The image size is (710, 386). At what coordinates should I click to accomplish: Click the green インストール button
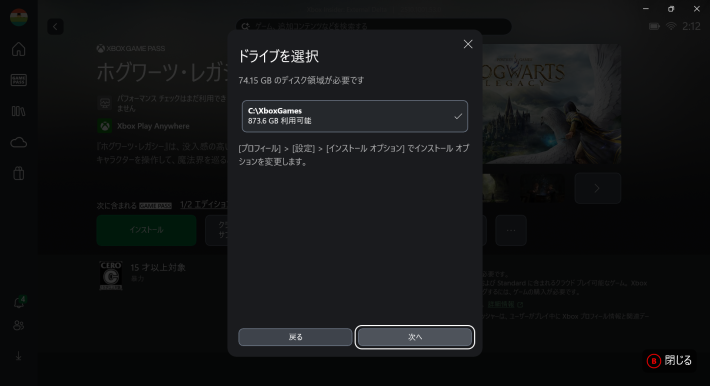pyautogui.click(x=146, y=230)
